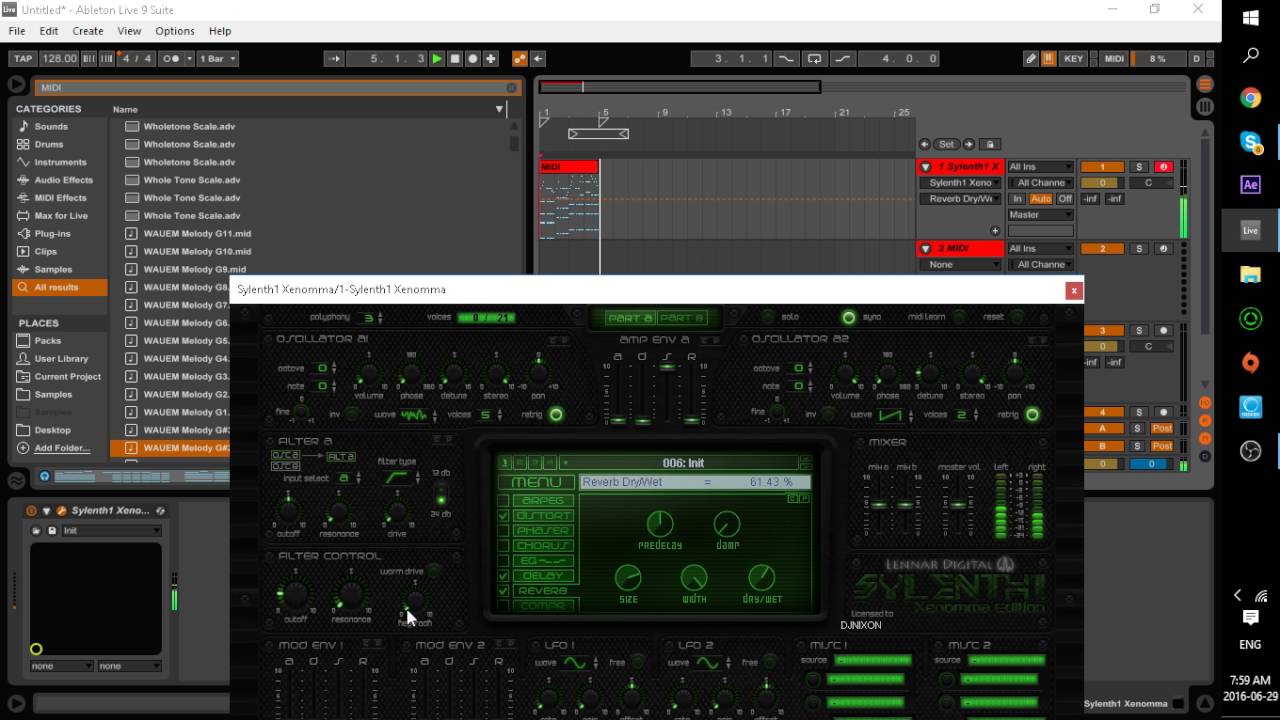The width and height of the screenshot is (1280, 720).
Task: Fold track 2 MIDI triangle
Action: point(927,248)
